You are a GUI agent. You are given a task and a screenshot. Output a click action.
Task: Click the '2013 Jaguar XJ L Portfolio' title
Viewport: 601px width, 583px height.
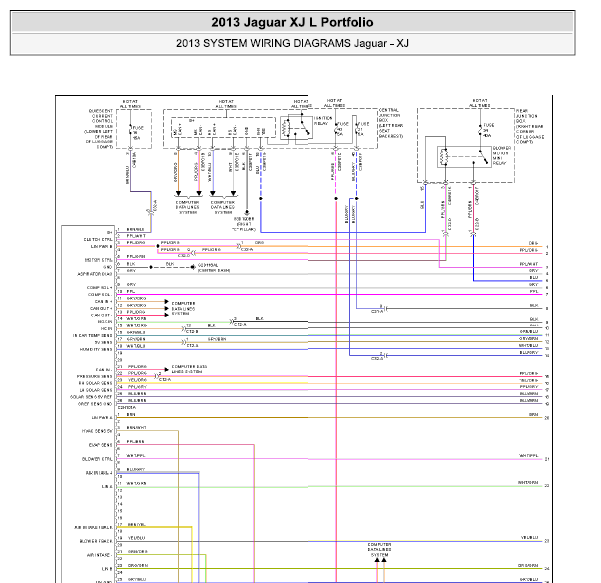(292, 22)
